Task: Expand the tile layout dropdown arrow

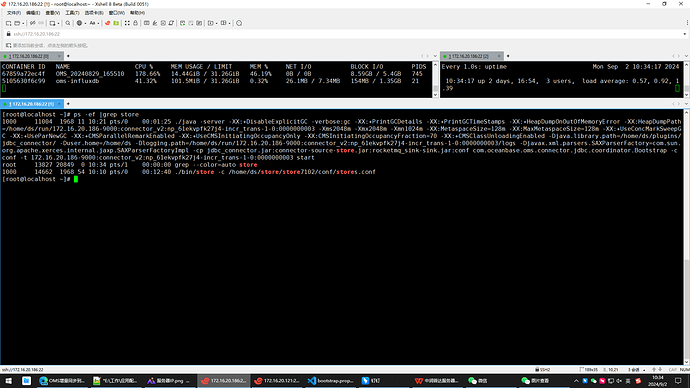Action: [229, 23]
